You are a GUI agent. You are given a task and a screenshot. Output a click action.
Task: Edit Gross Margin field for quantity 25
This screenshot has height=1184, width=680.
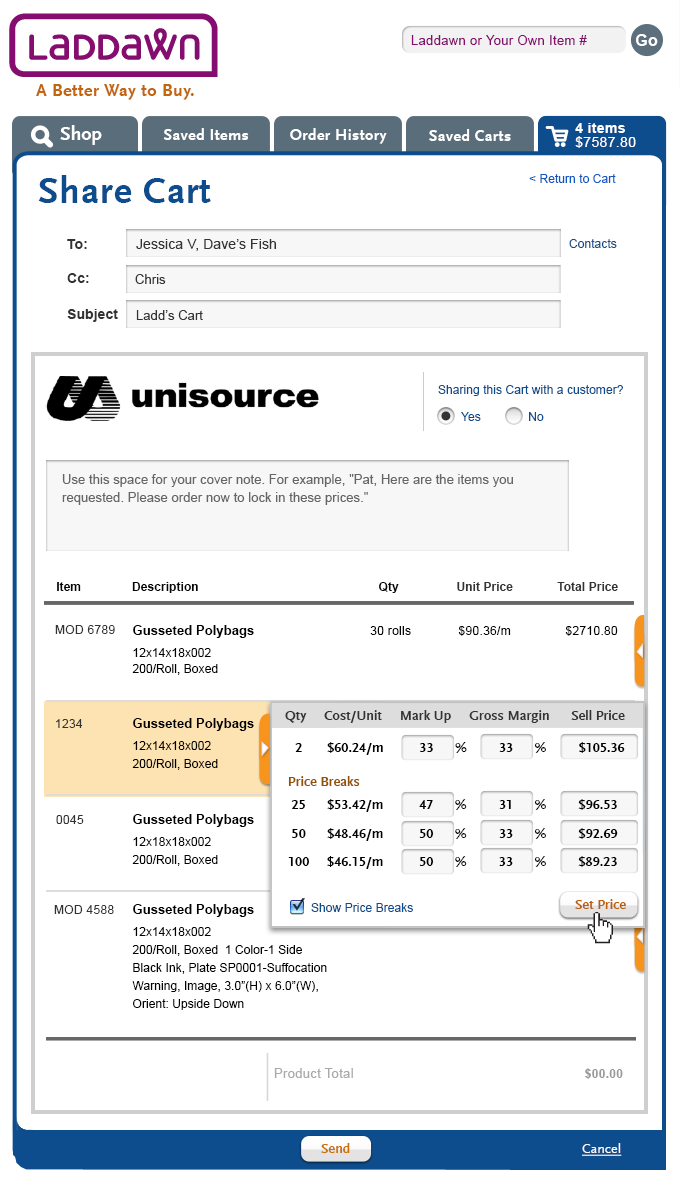(506, 804)
